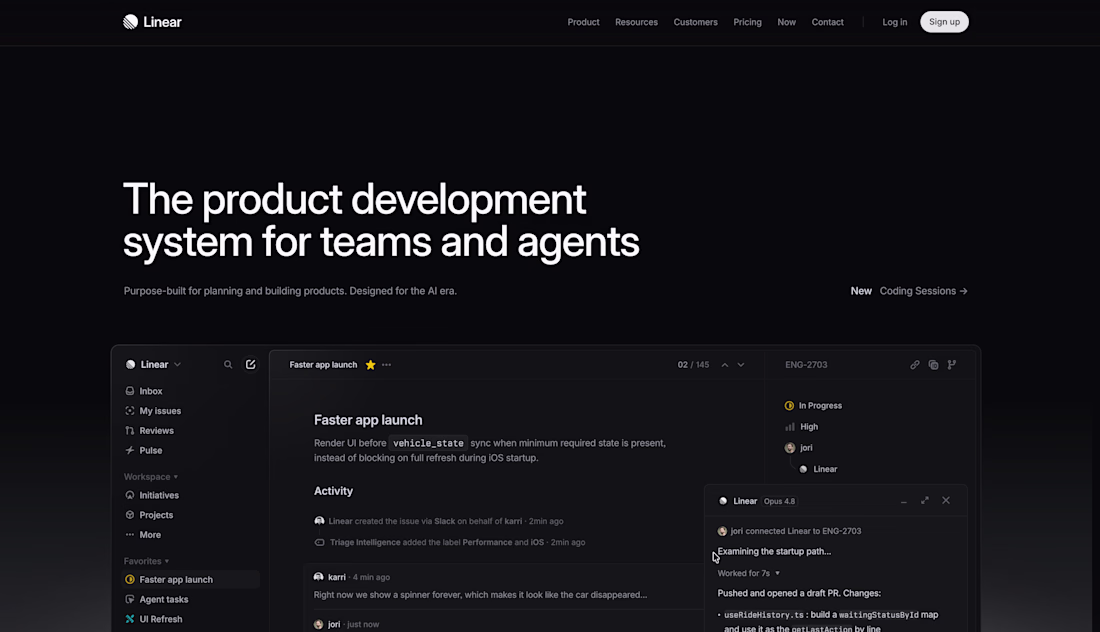The image size is (1100, 632).
Task: Open Inbox in the sidebar
Action: point(189,391)
